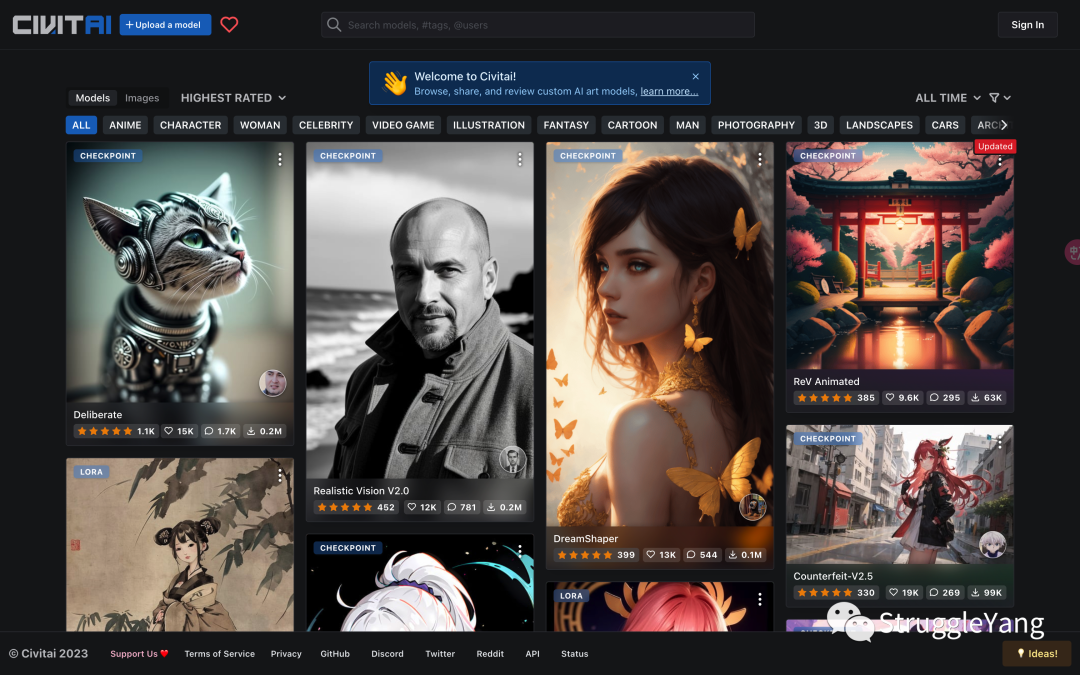
Task: Click the search models input field
Action: coord(538,25)
